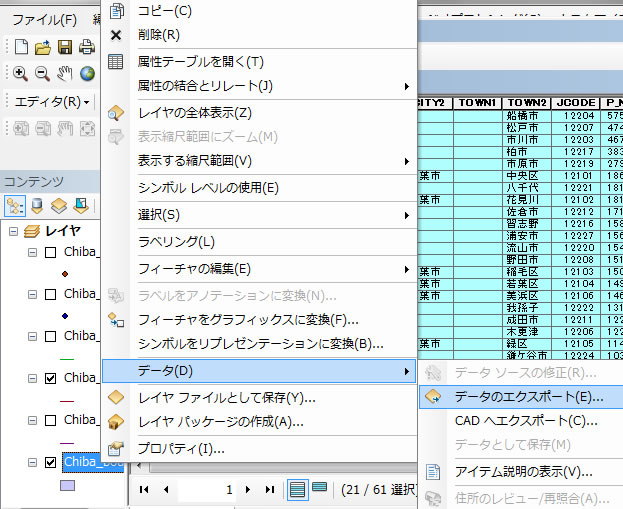Viewport: 623px width, 509px height.
Task: Click the purple polygon symbol swatch
Action: click(68, 485)
